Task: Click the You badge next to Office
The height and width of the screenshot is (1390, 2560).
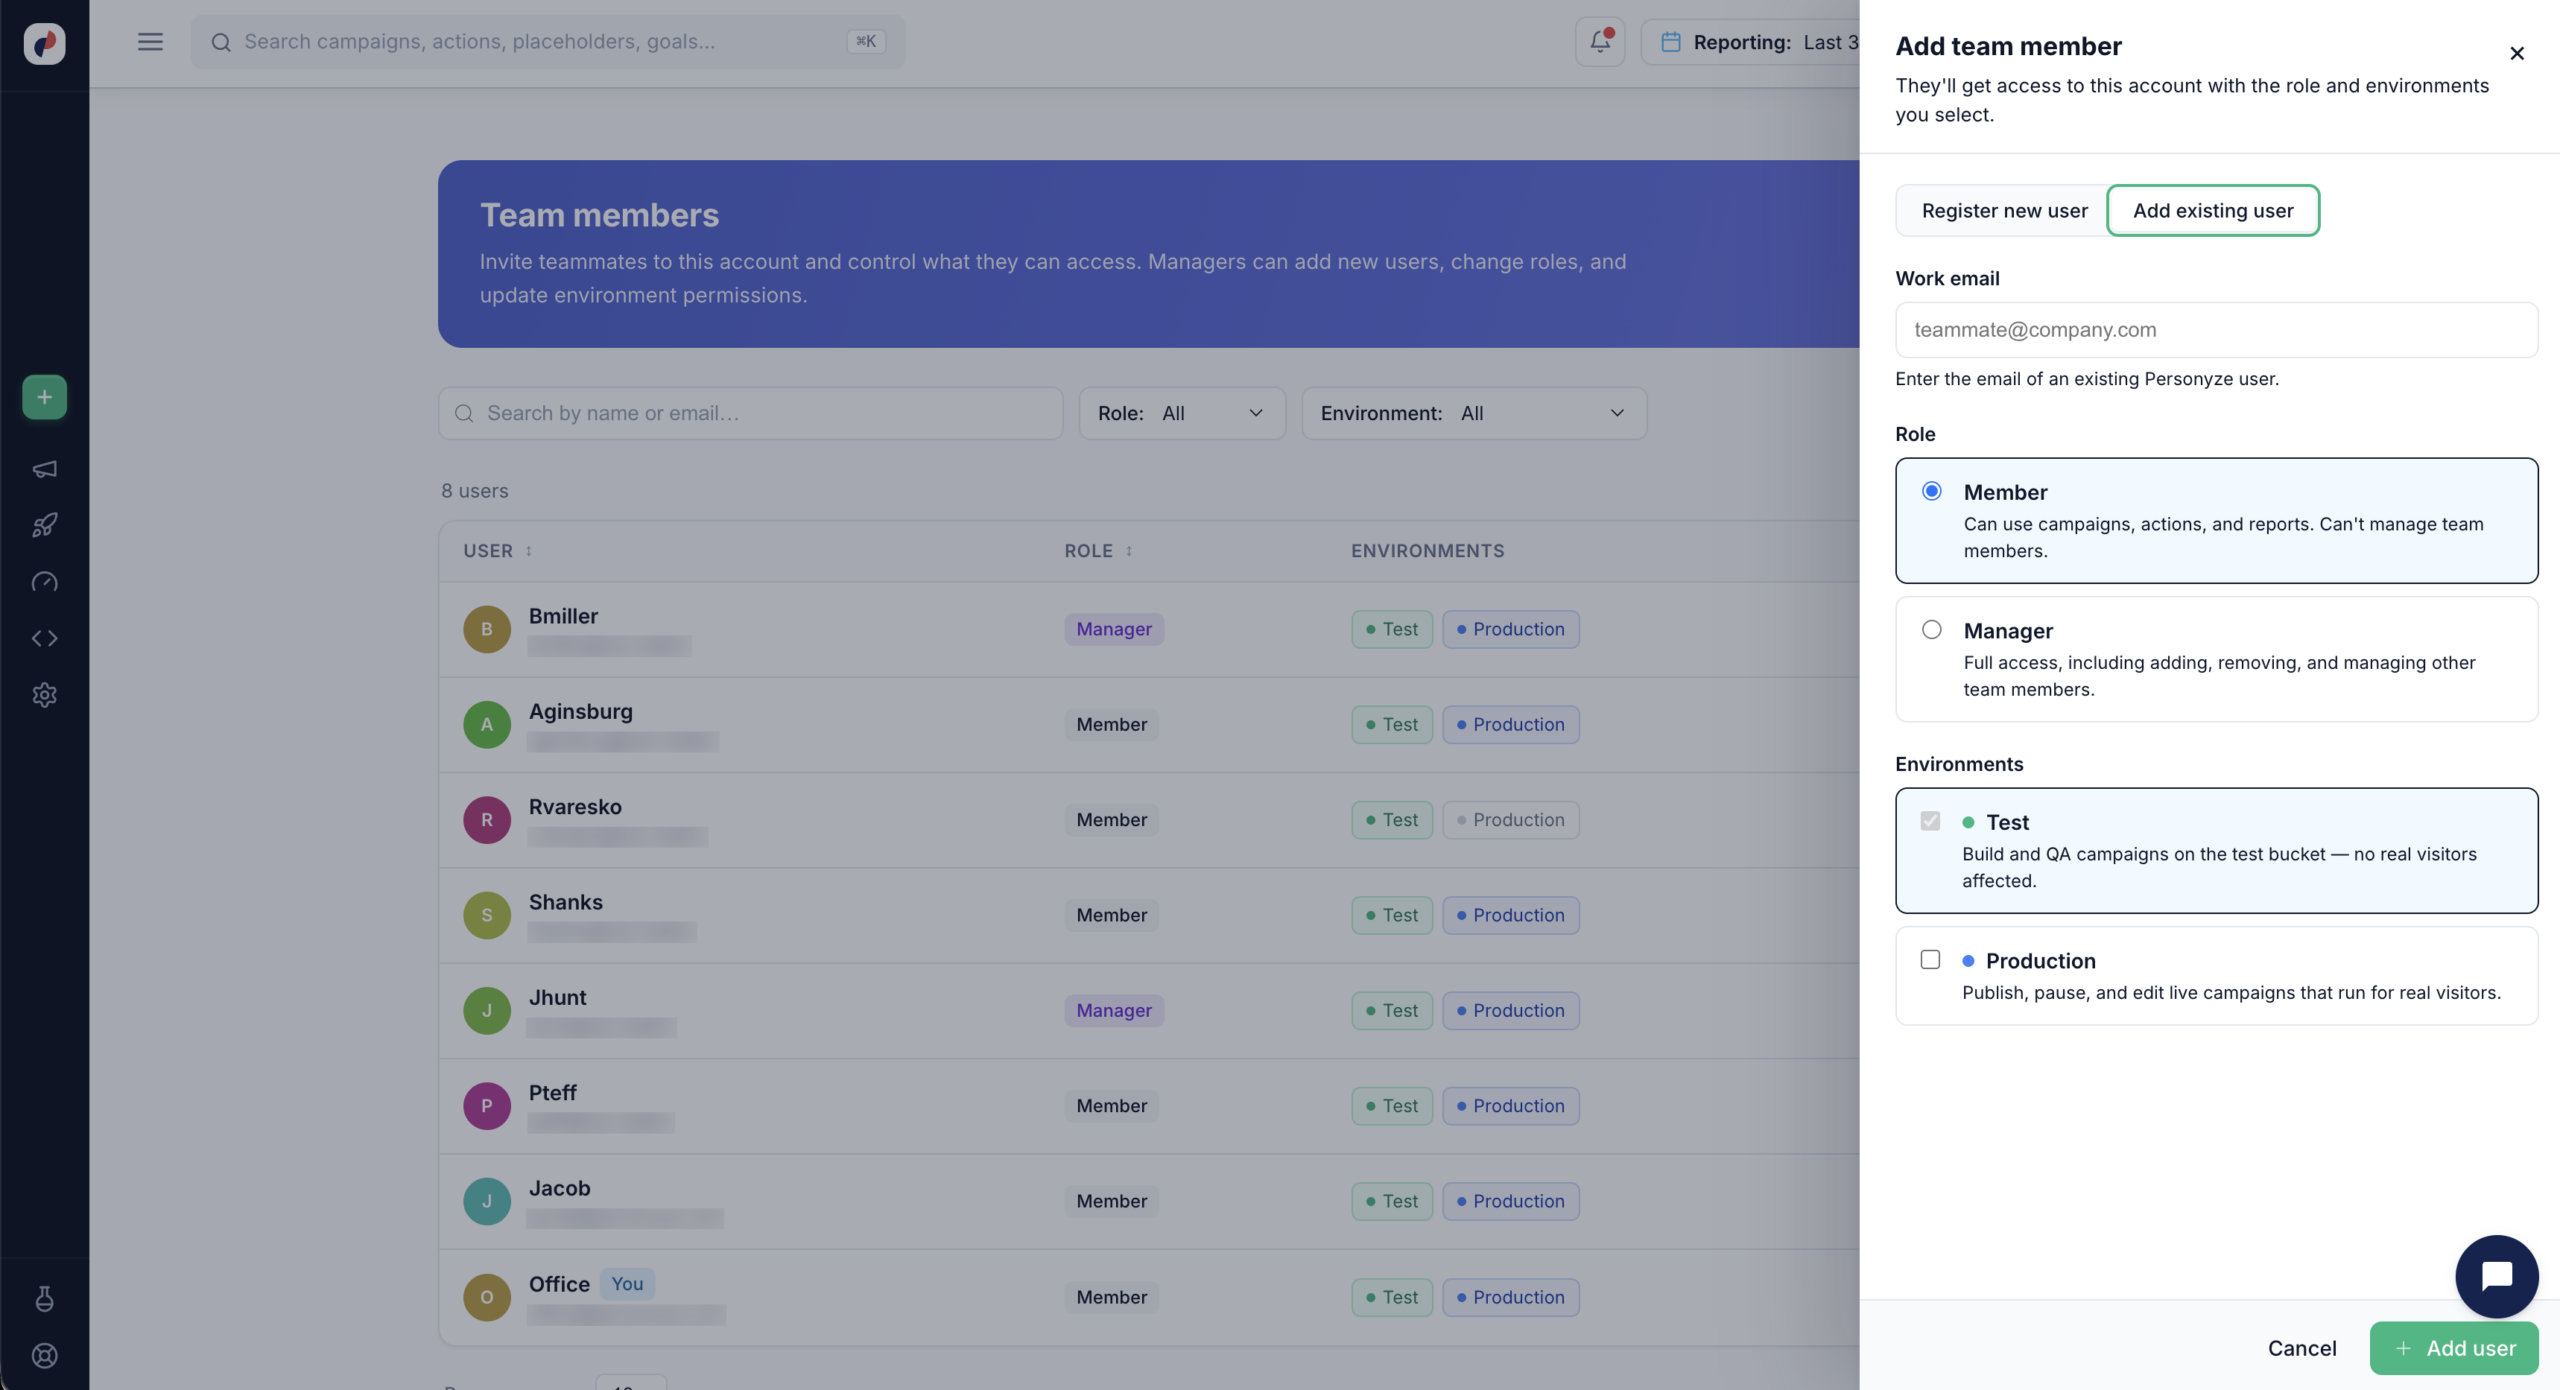Action: tap(627, 1284)
